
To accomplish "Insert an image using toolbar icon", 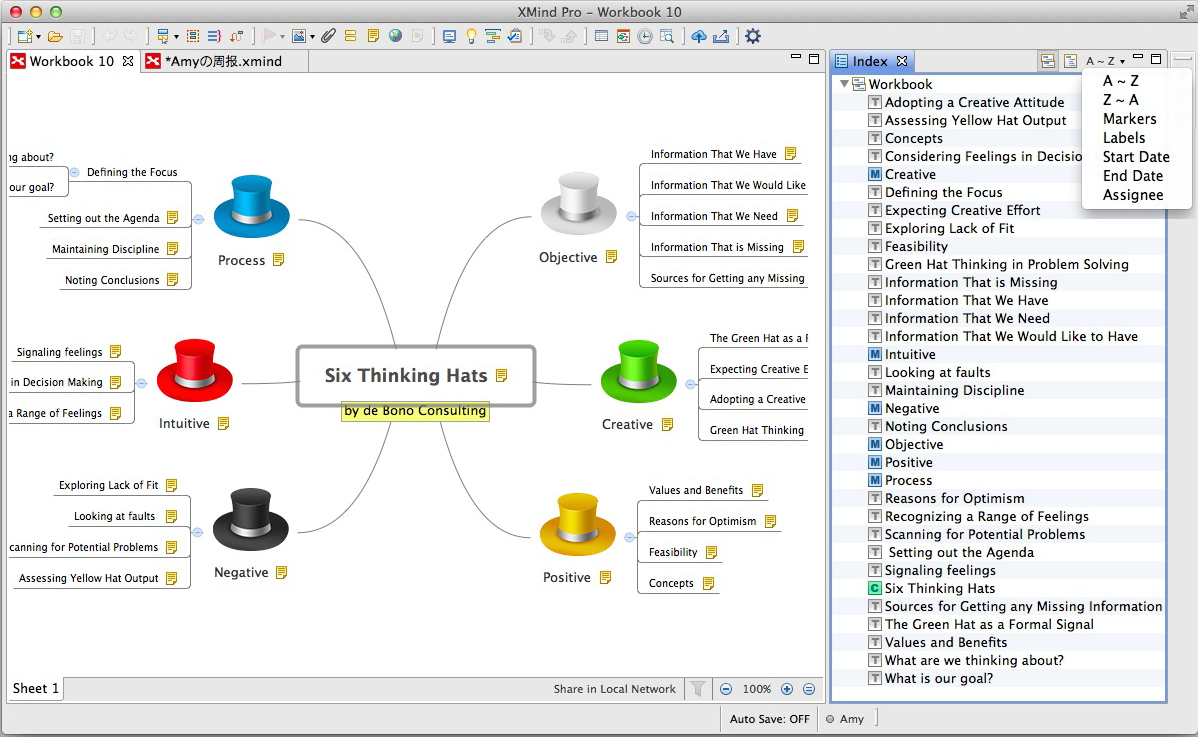I will (298, 36).
